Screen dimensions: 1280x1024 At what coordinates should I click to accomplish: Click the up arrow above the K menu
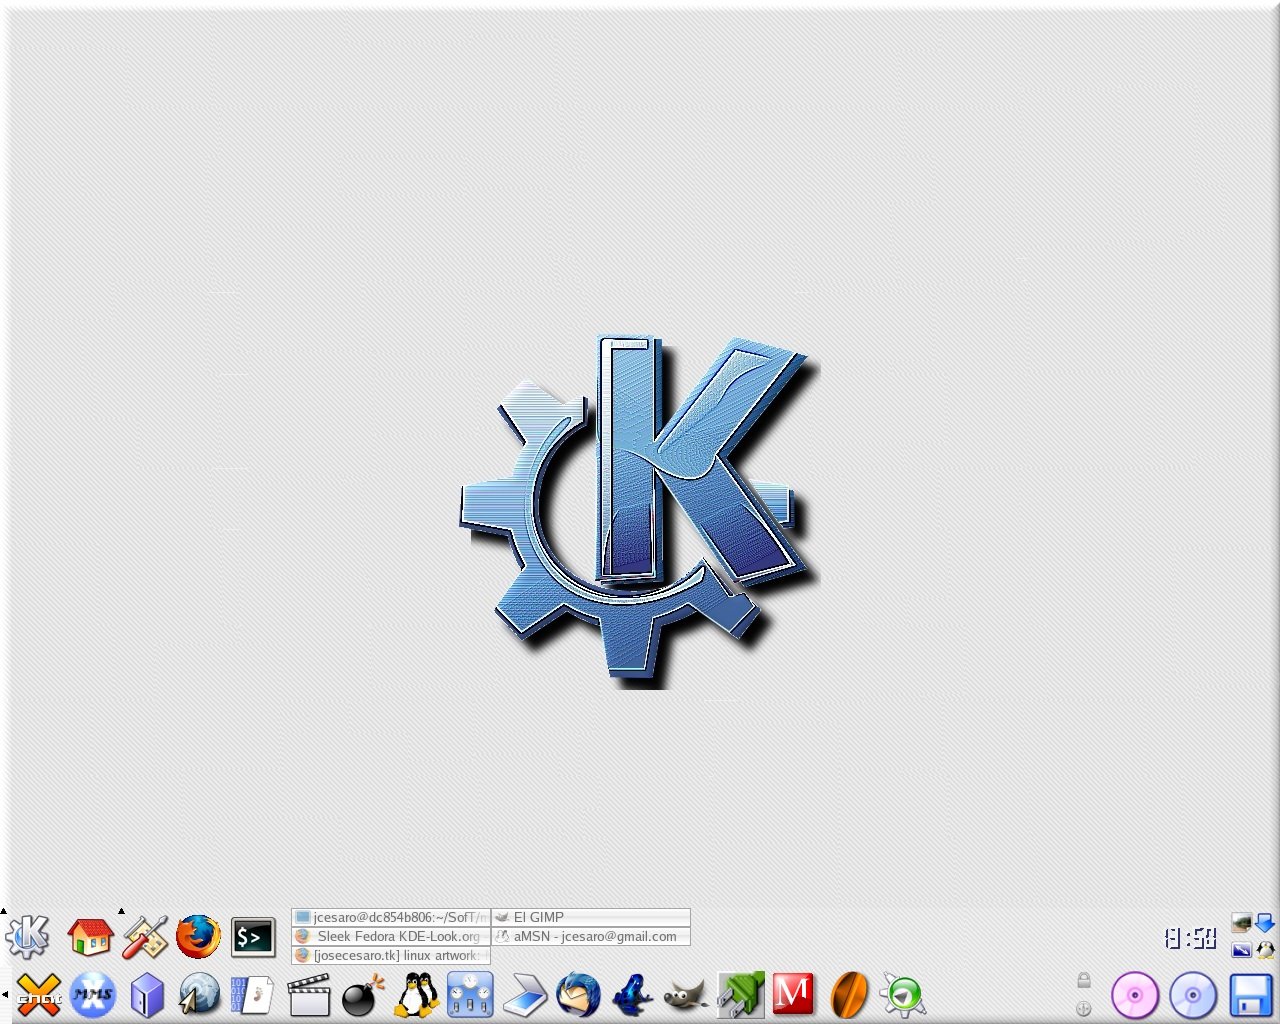tap(4, 911)
